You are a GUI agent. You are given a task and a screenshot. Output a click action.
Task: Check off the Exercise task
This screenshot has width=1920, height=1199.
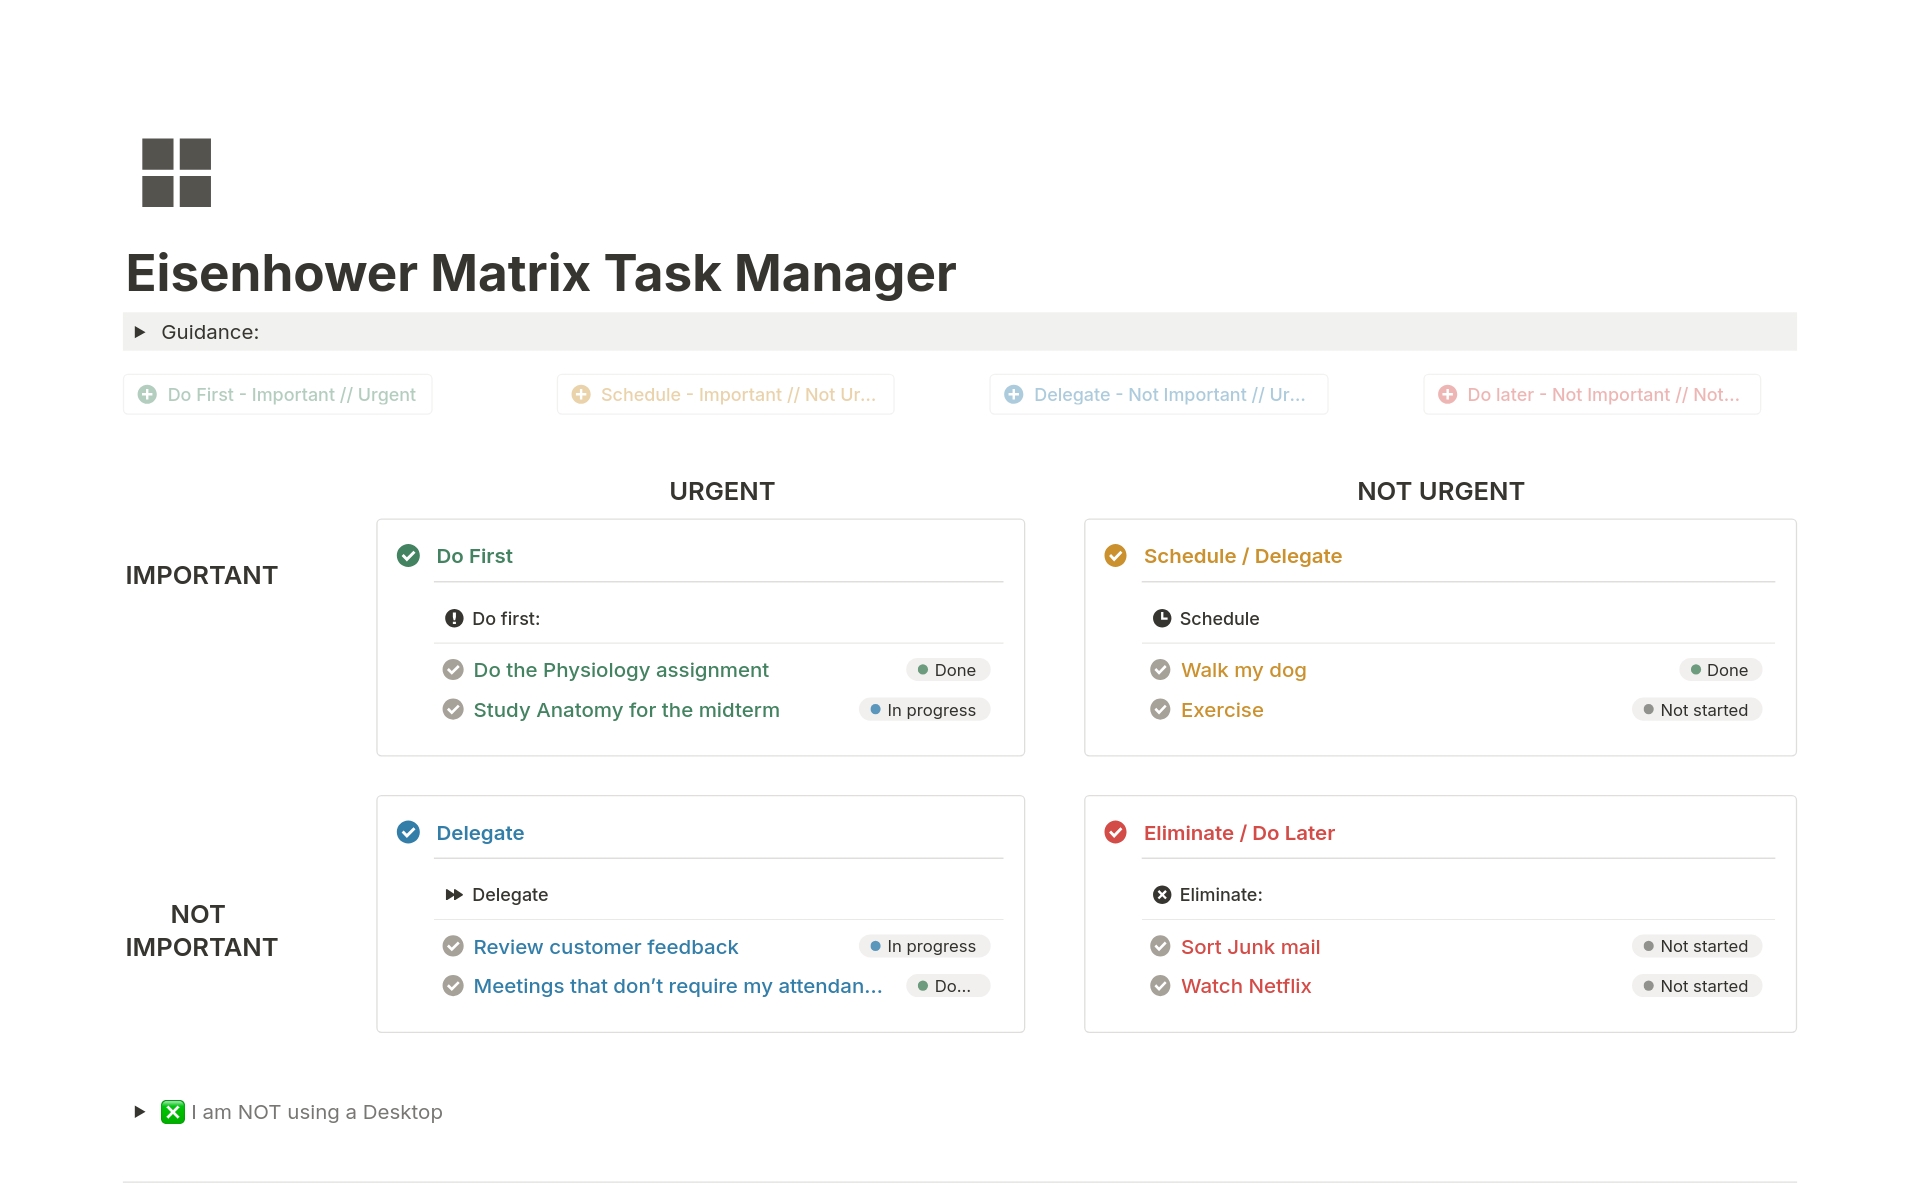(x=1160, y=710)
